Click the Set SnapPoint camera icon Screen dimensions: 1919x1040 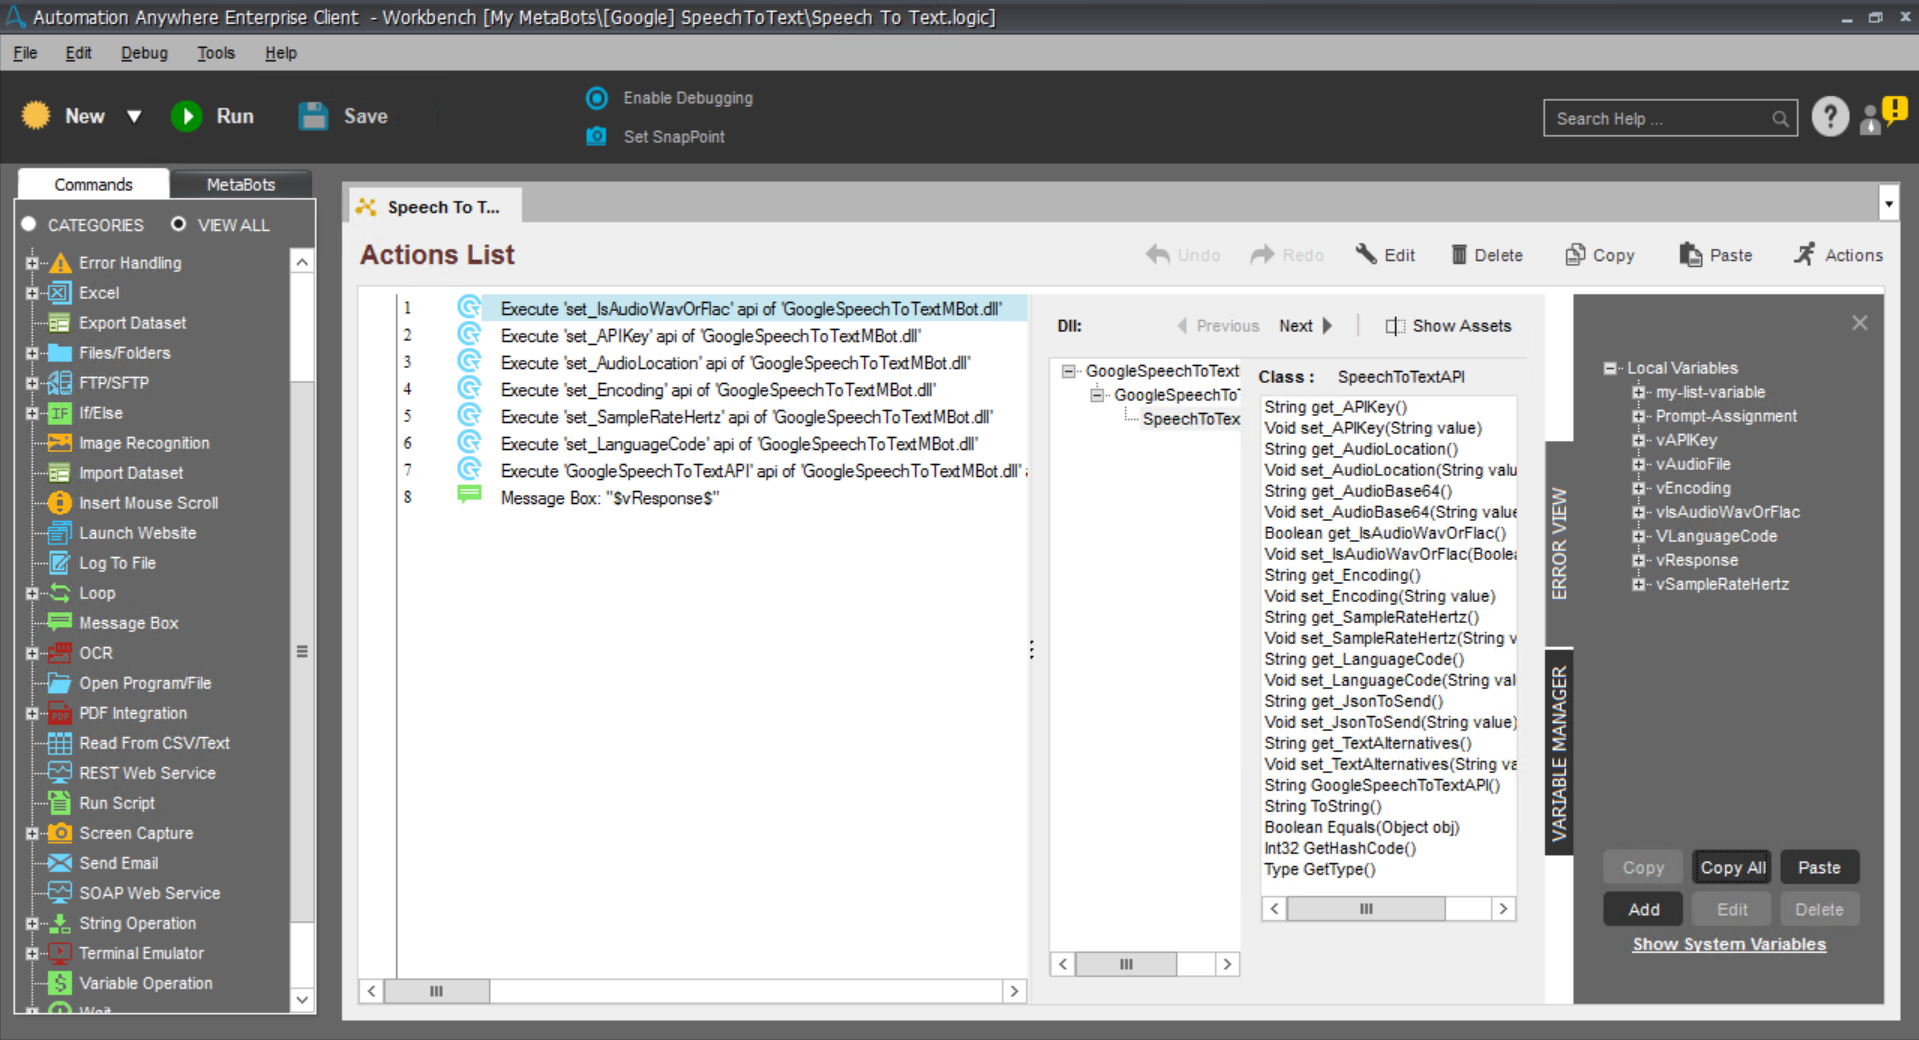click(596, 136)
